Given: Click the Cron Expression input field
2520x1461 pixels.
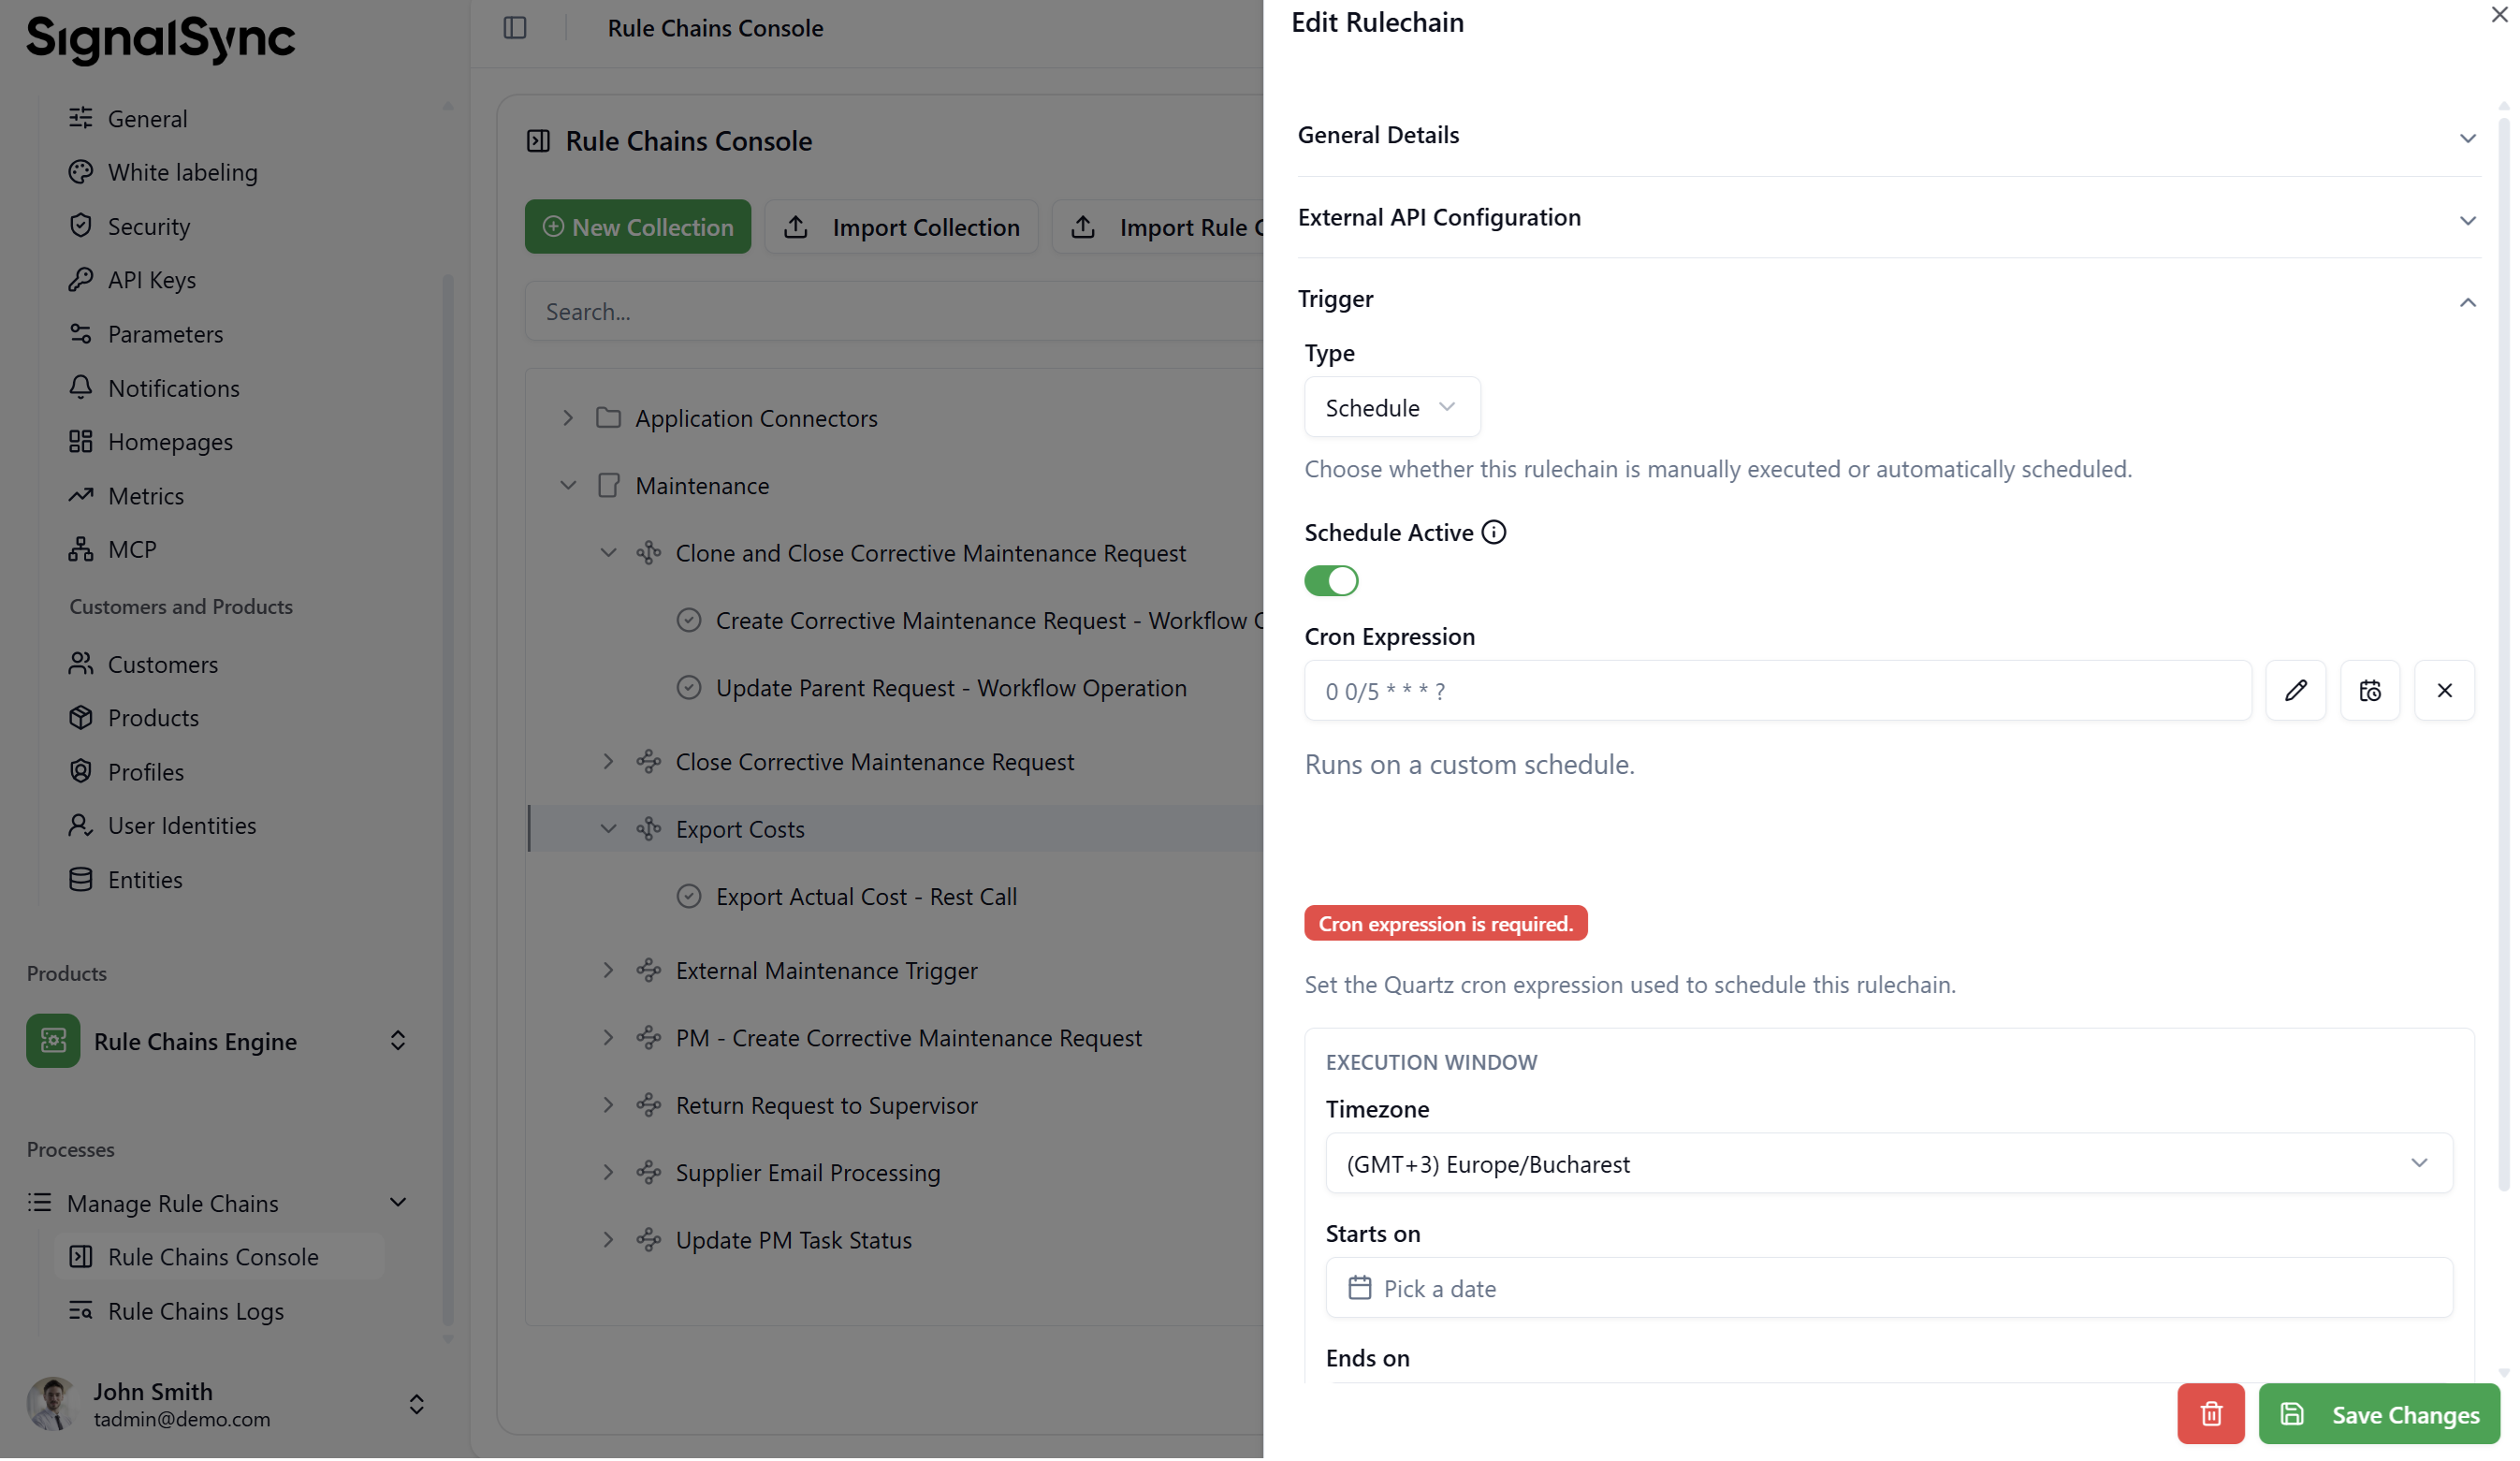Looking at the screenshot, I should (x=1776, y=691).
